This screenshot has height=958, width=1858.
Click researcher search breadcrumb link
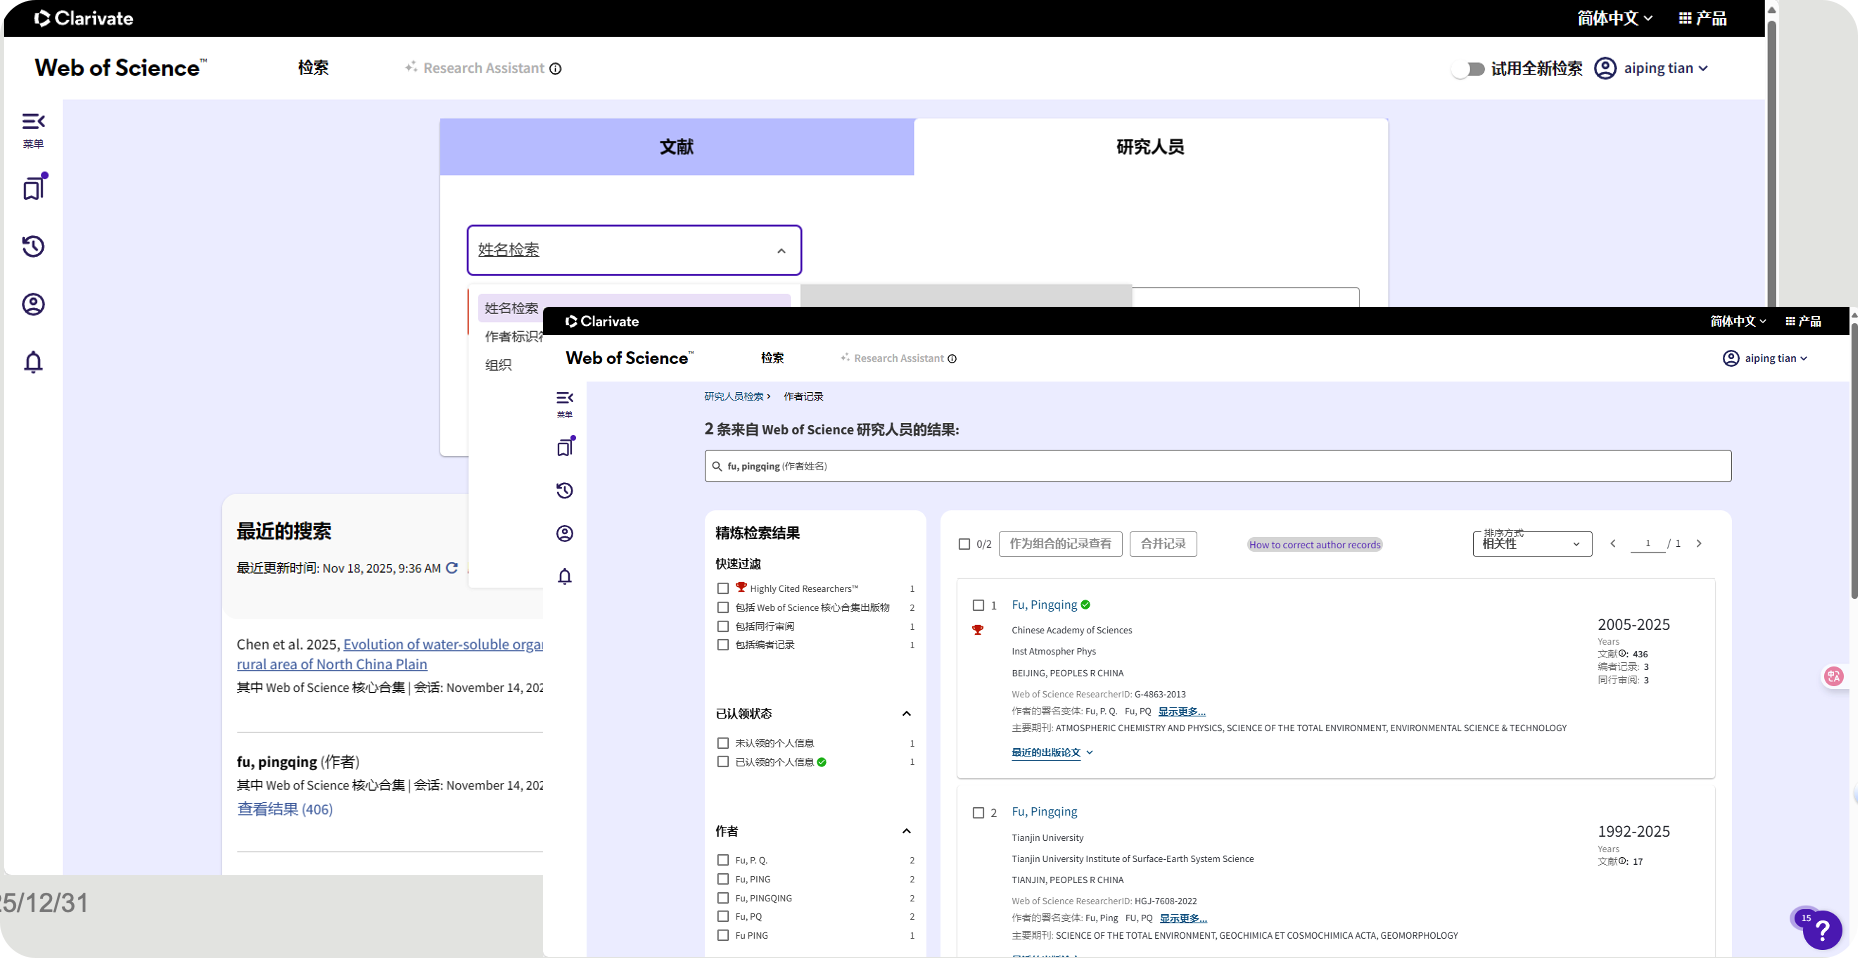734,397
